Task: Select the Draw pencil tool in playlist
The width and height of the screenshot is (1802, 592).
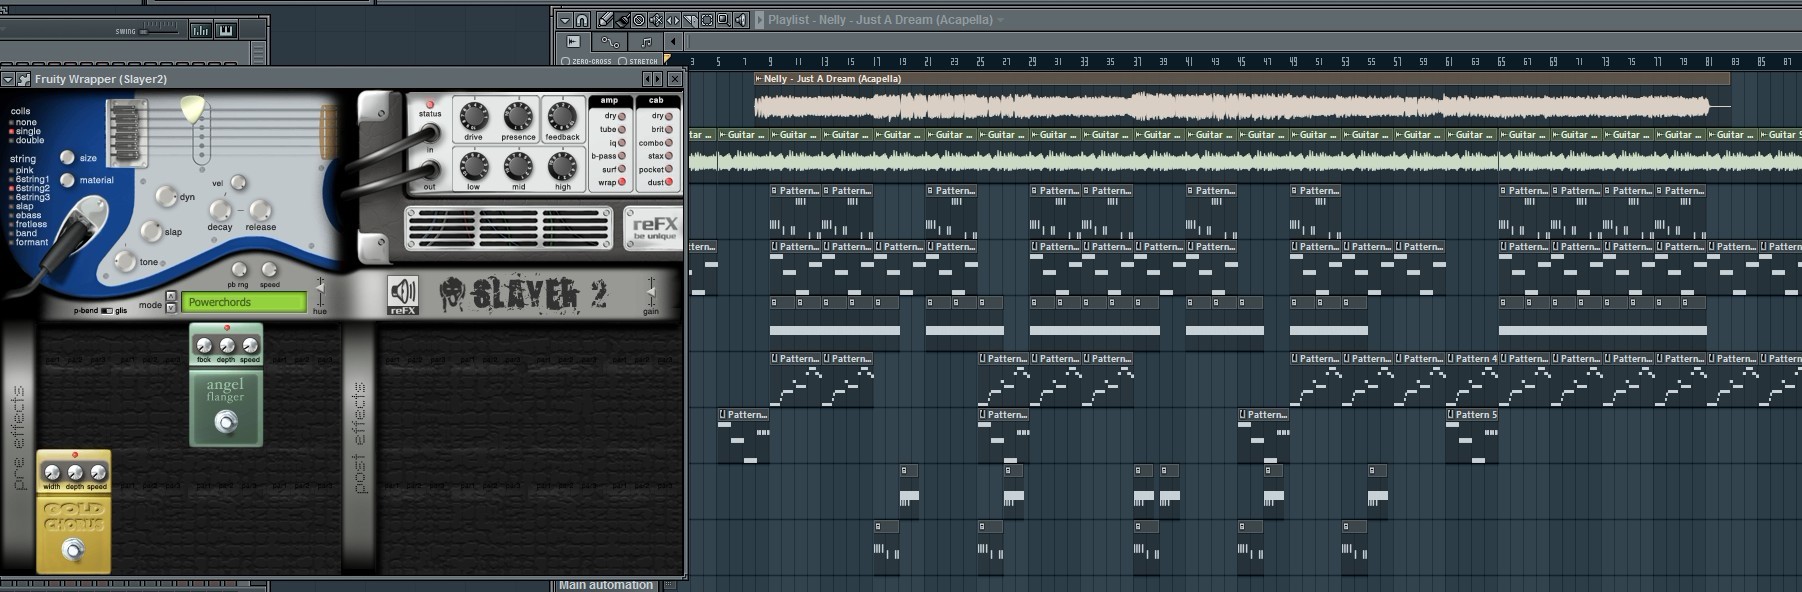Action: click(x=605, y=20)
